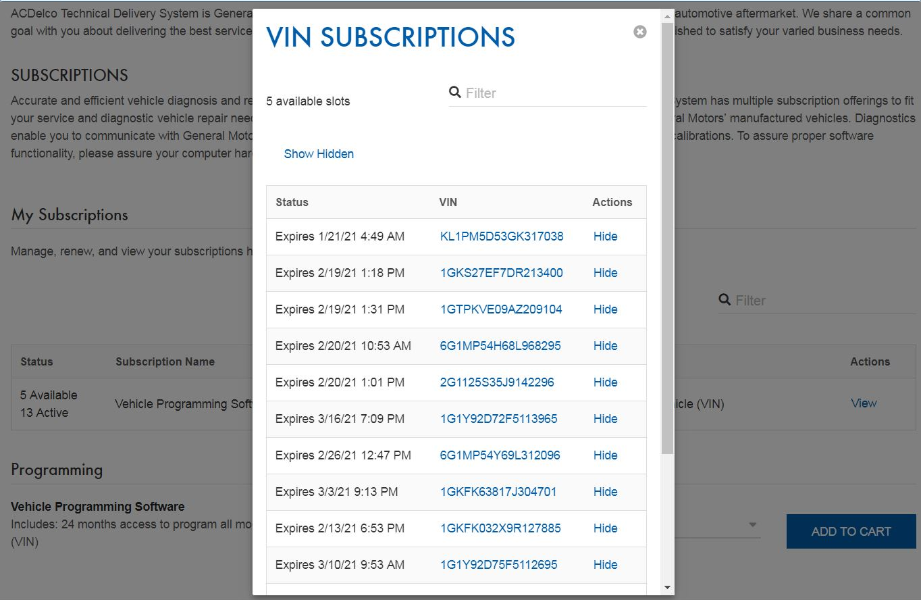The width and height of the screenshot is (922, 600).
Task: Click the Show Hidden link
Action: pyautogui.click(x=319, y=154)
